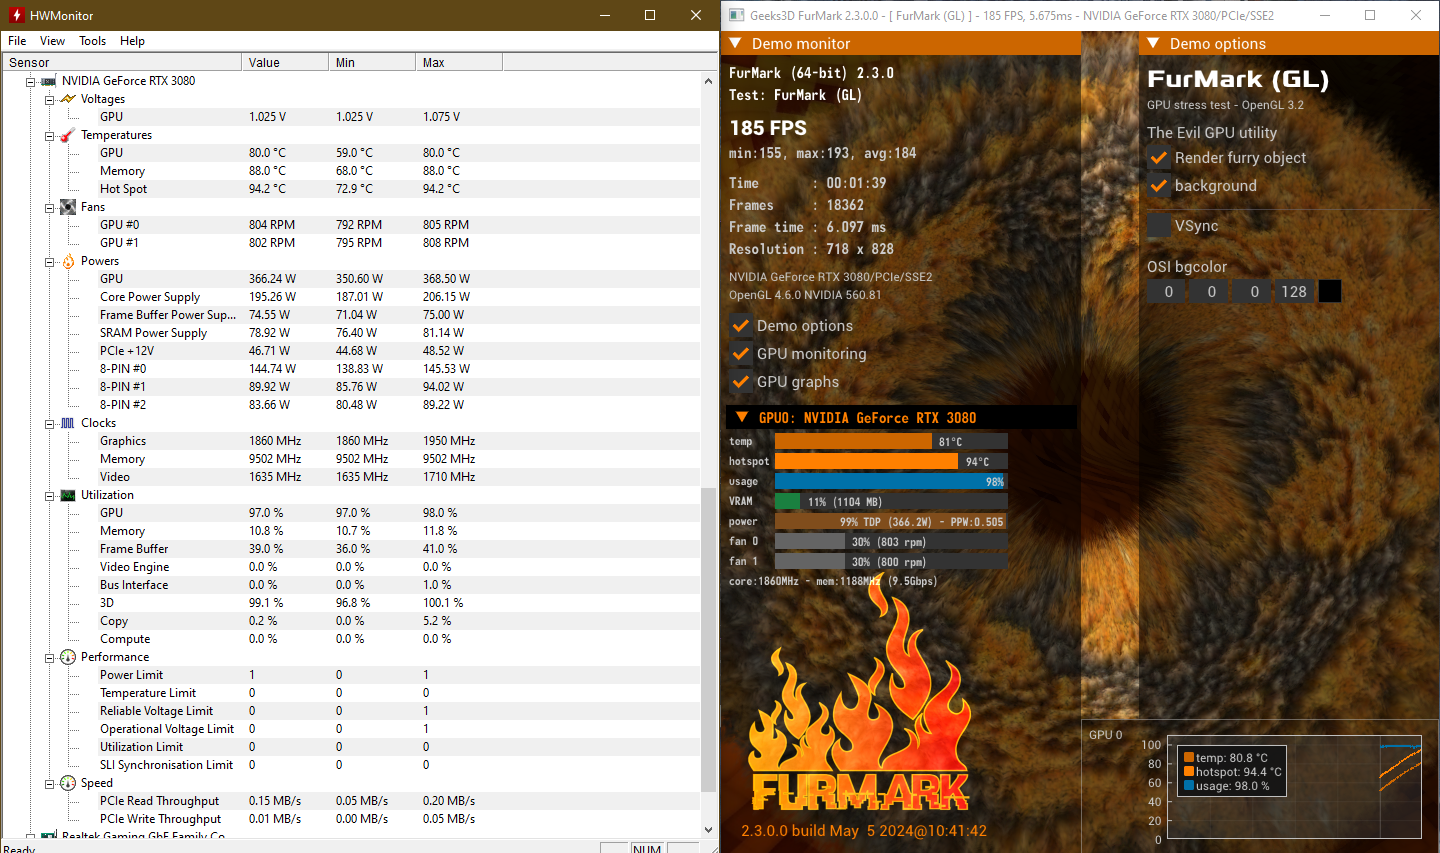The width and height of the screenshot is (1440, 853).
Task: Click the Max column header
Action: [459, 62]
